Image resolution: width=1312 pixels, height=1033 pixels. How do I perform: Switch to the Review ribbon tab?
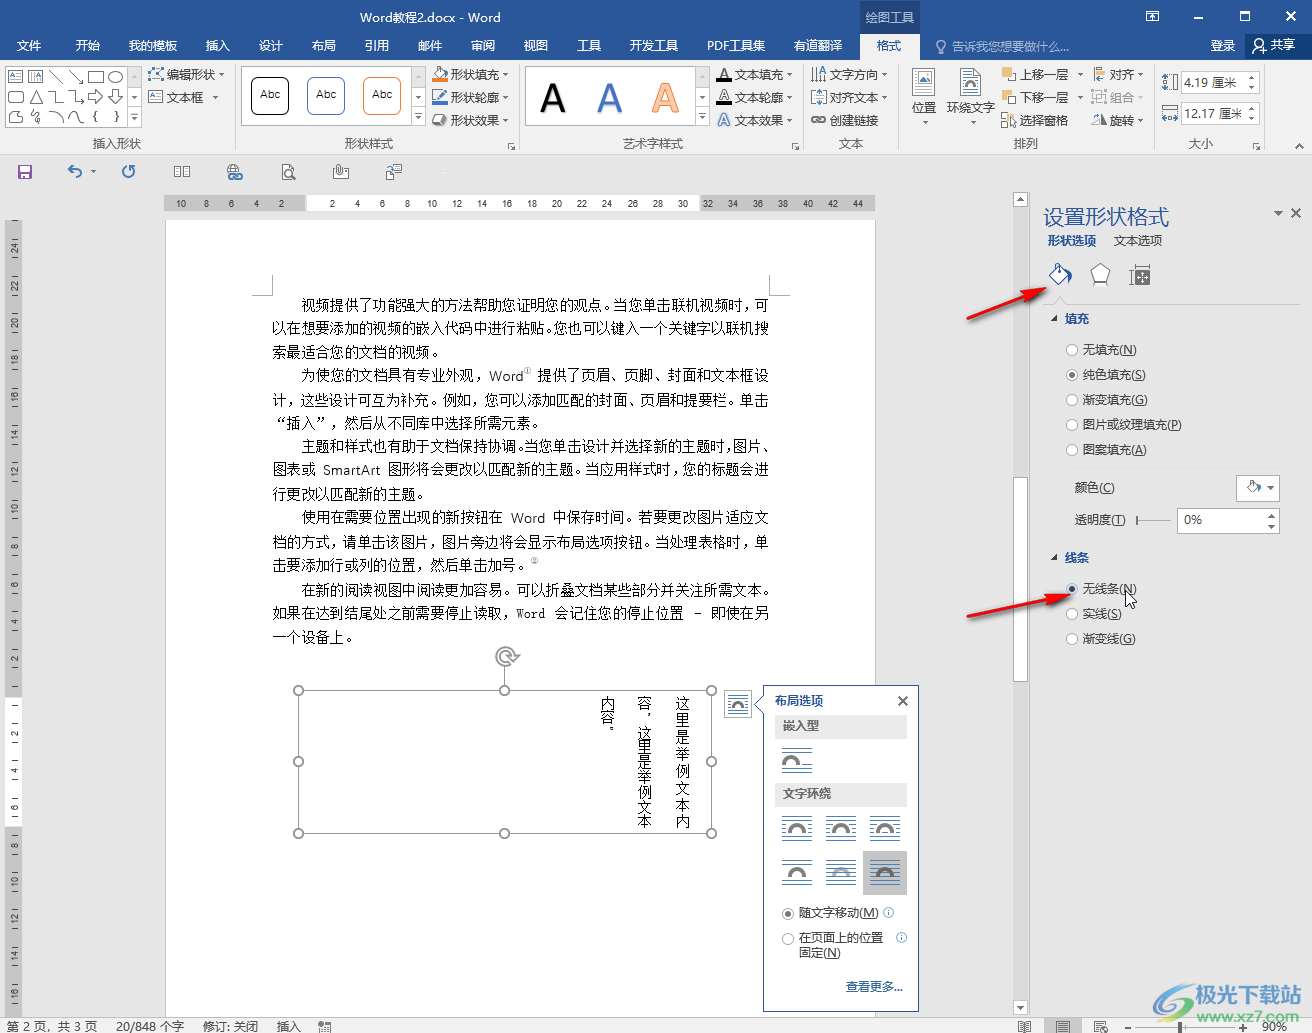point(483,46)
